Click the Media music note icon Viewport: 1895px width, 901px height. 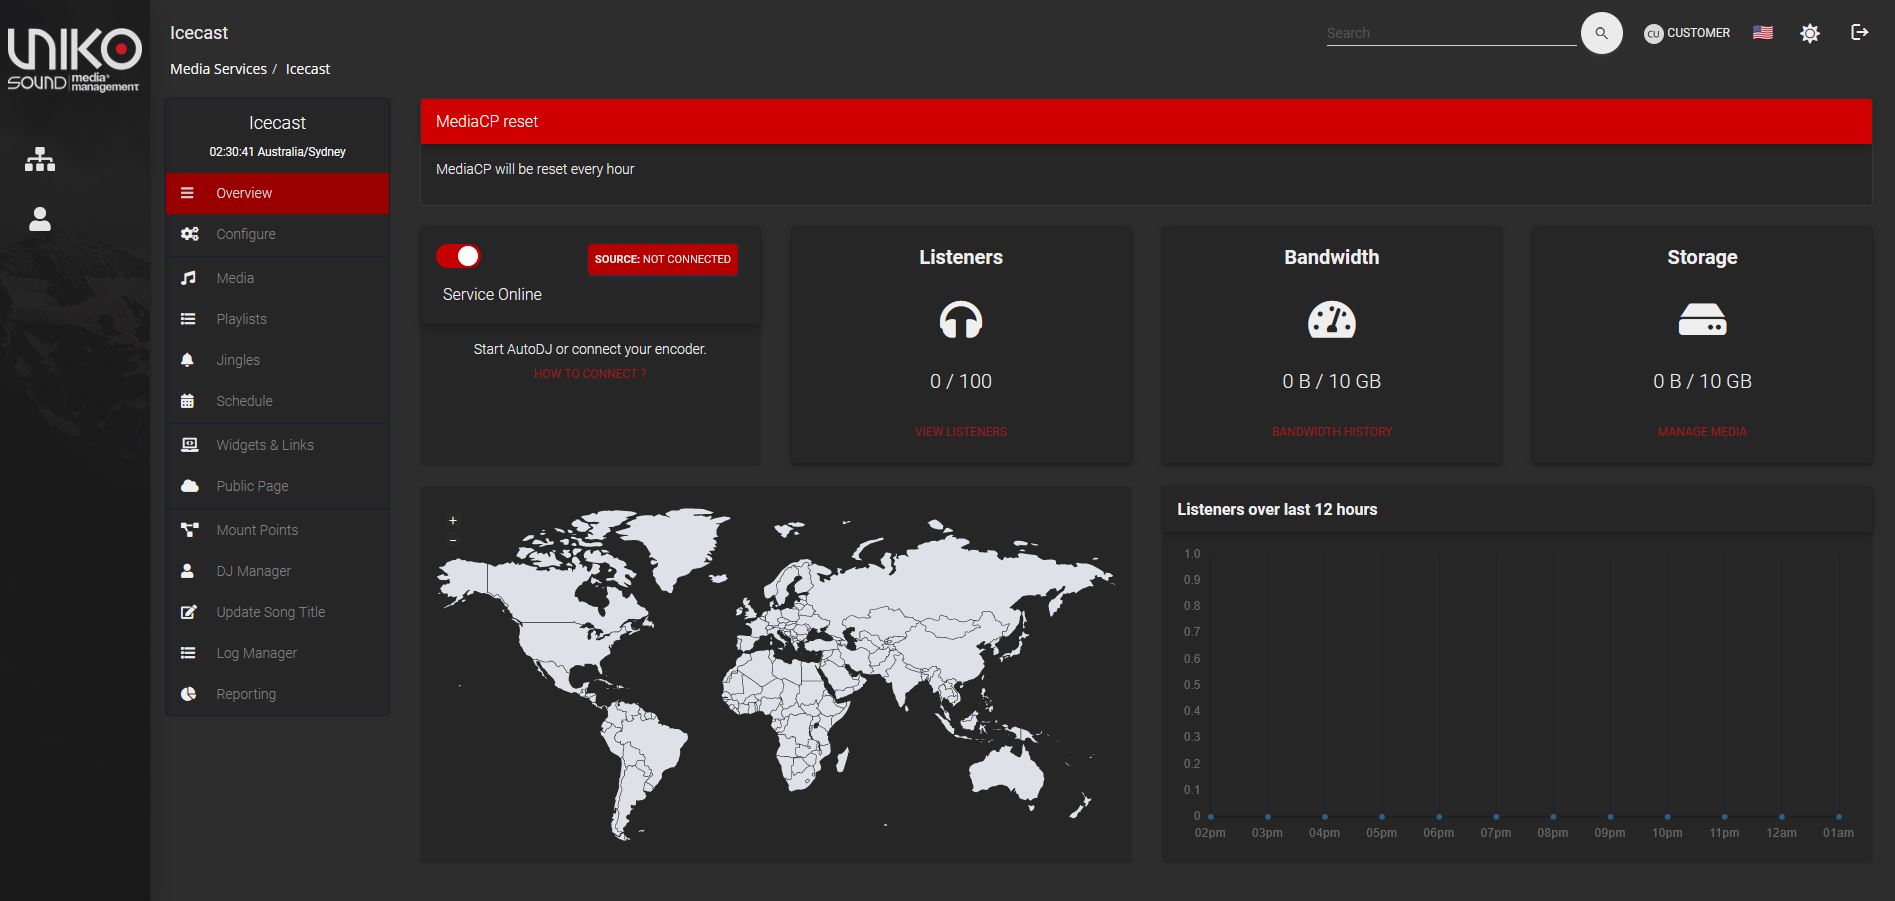tap(188, 278)
